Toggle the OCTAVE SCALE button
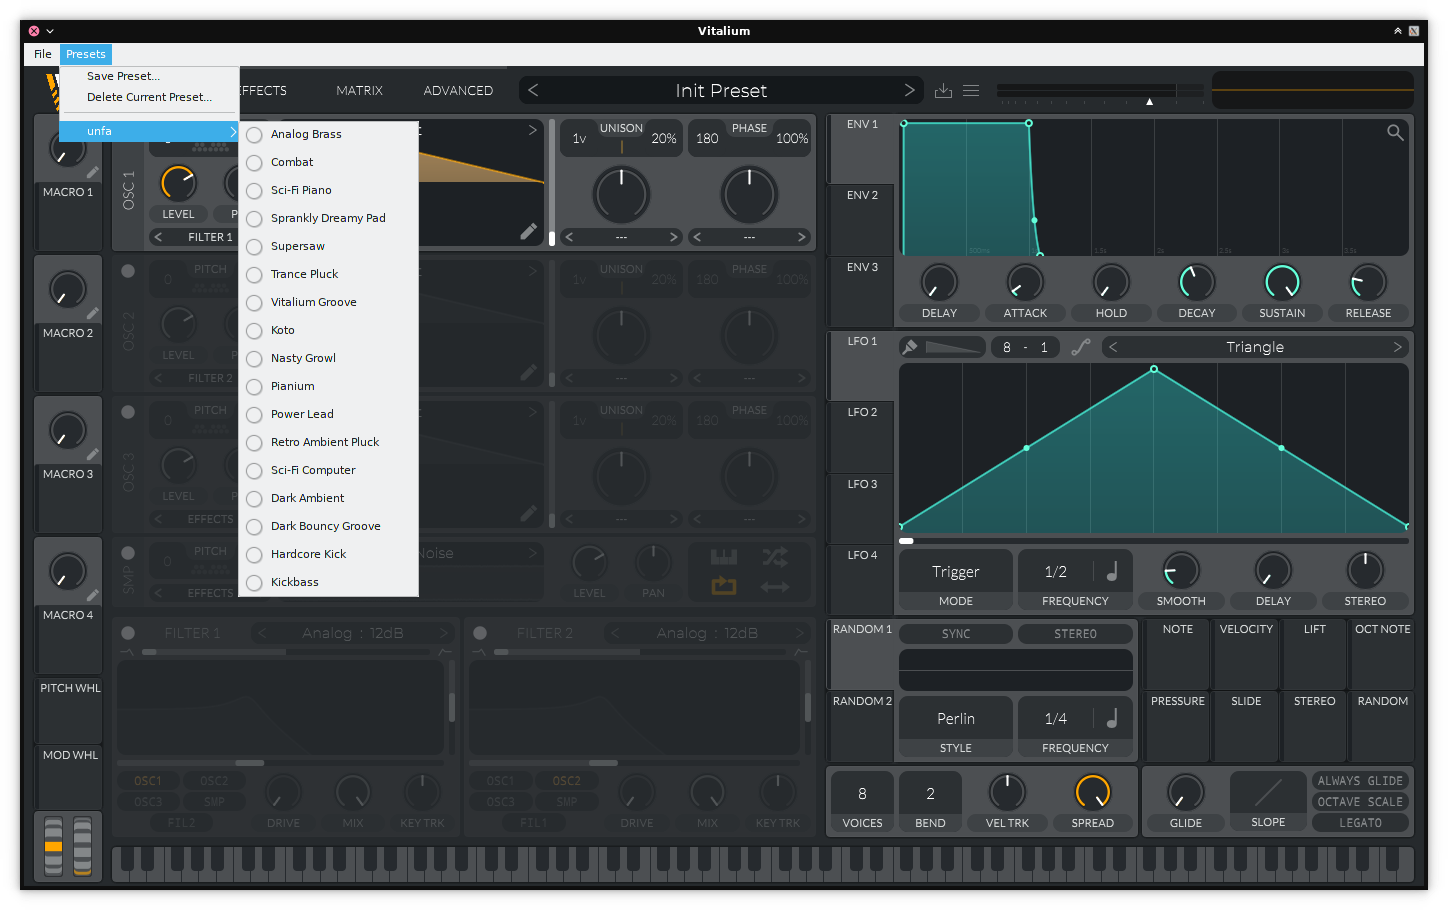Screen dimensions: 1448x910 [1360, 802]
